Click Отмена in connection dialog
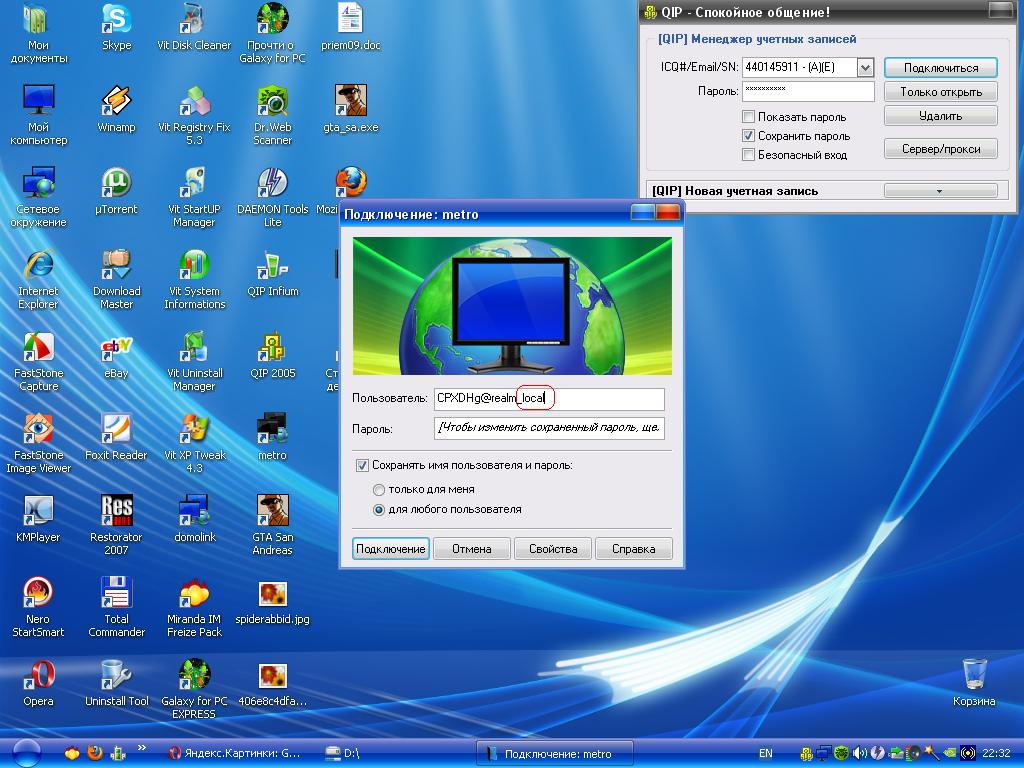 (472, 549)
